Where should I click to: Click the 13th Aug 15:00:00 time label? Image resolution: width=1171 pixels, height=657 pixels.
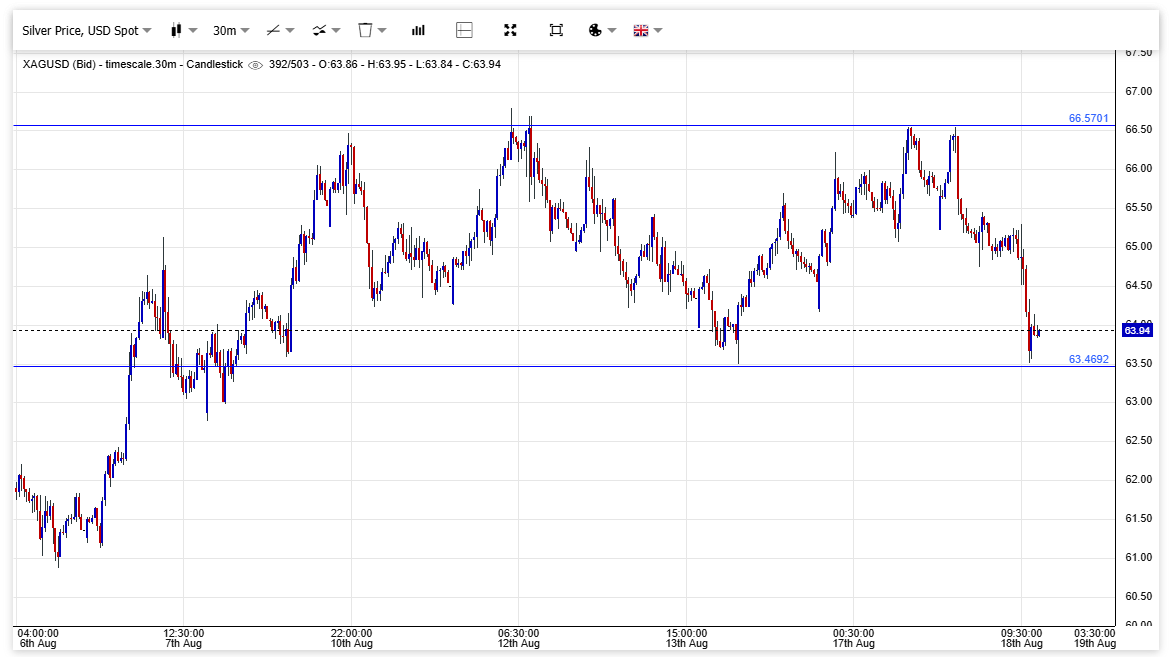click(x=687, y=638)
